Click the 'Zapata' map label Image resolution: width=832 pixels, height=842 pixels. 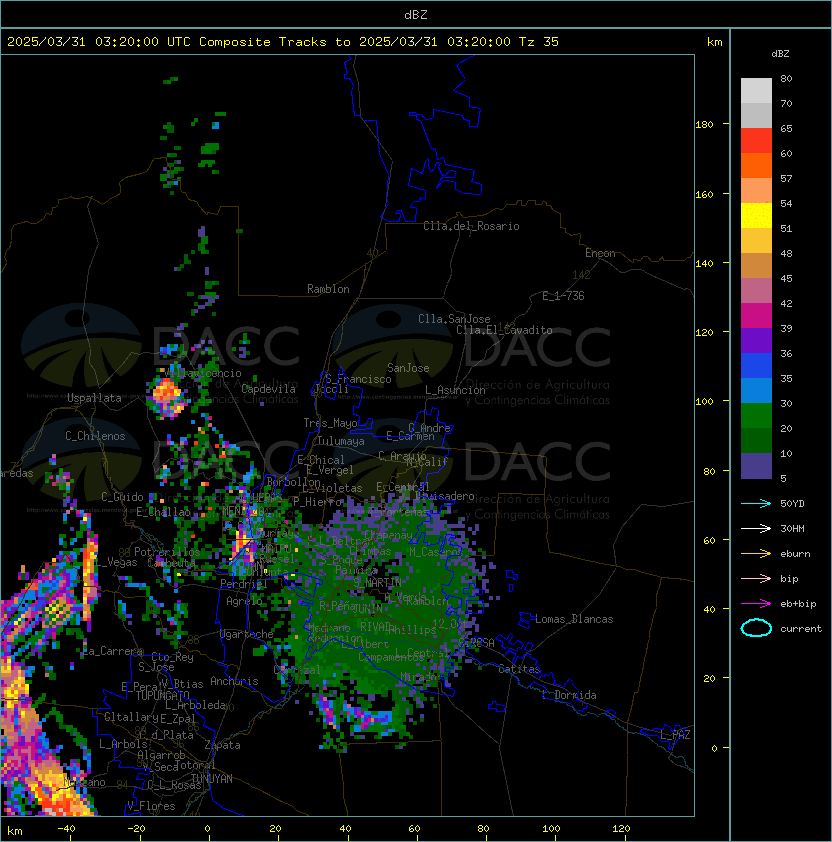(x=222, y=745)
